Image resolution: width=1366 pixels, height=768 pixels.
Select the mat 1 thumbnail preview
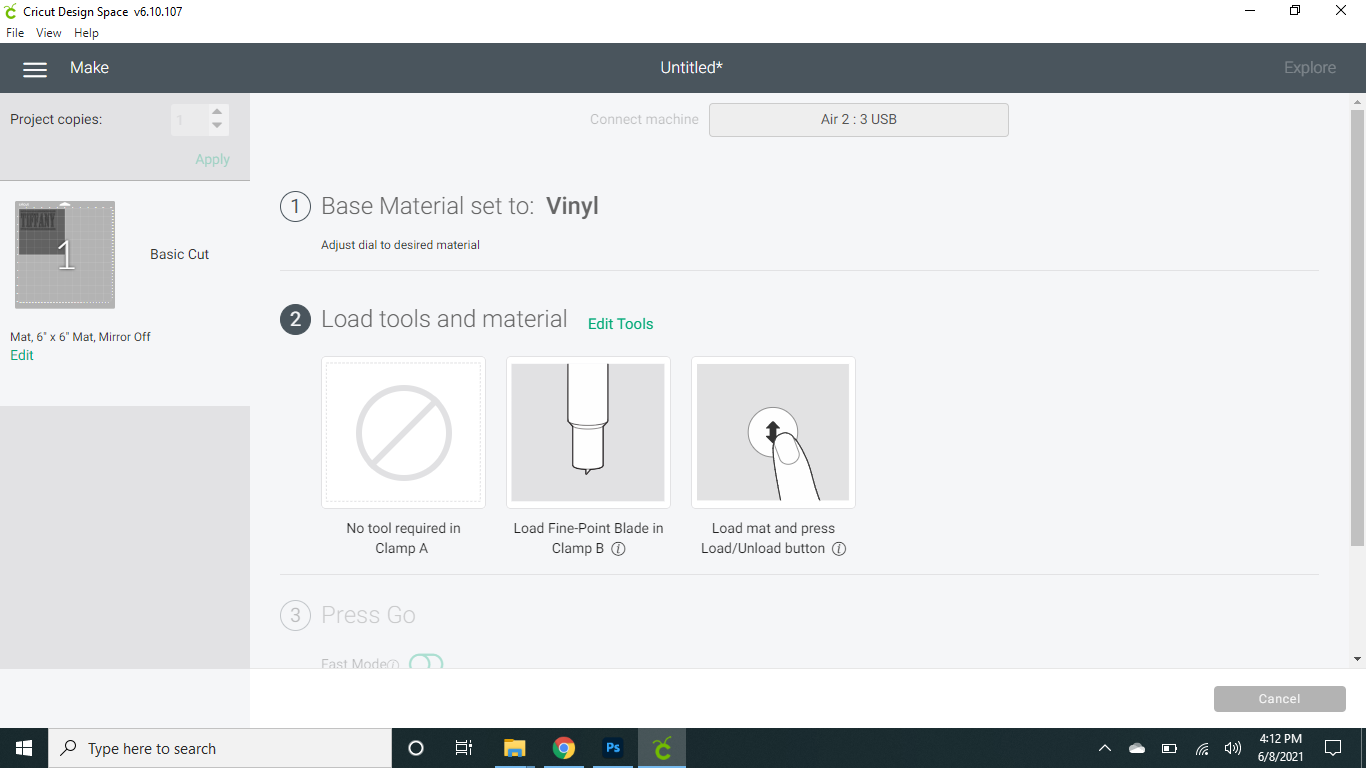(65, 255)
